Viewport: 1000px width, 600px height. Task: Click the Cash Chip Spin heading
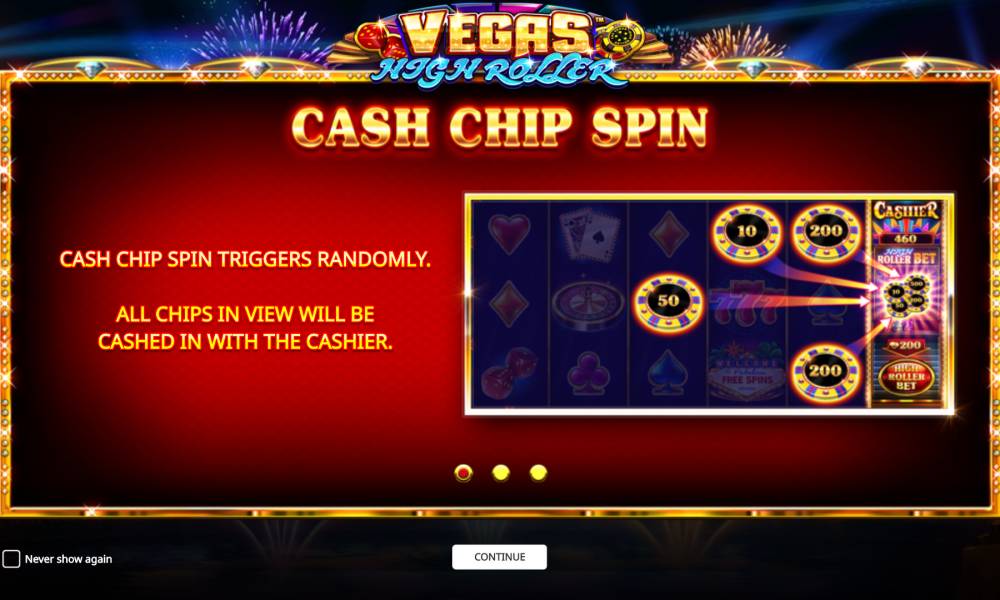tap(500, 126)
